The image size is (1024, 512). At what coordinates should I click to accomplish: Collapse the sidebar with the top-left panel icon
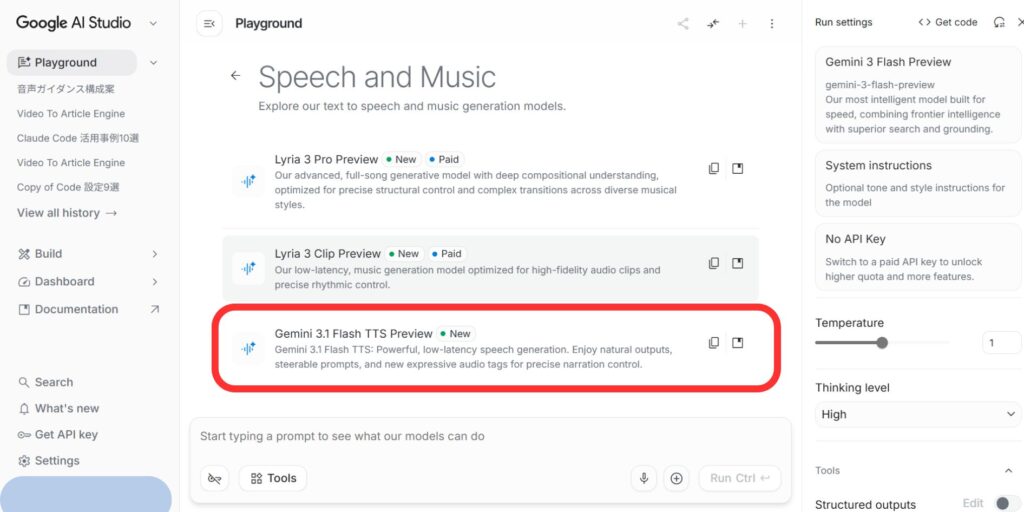tap(209, 24)
